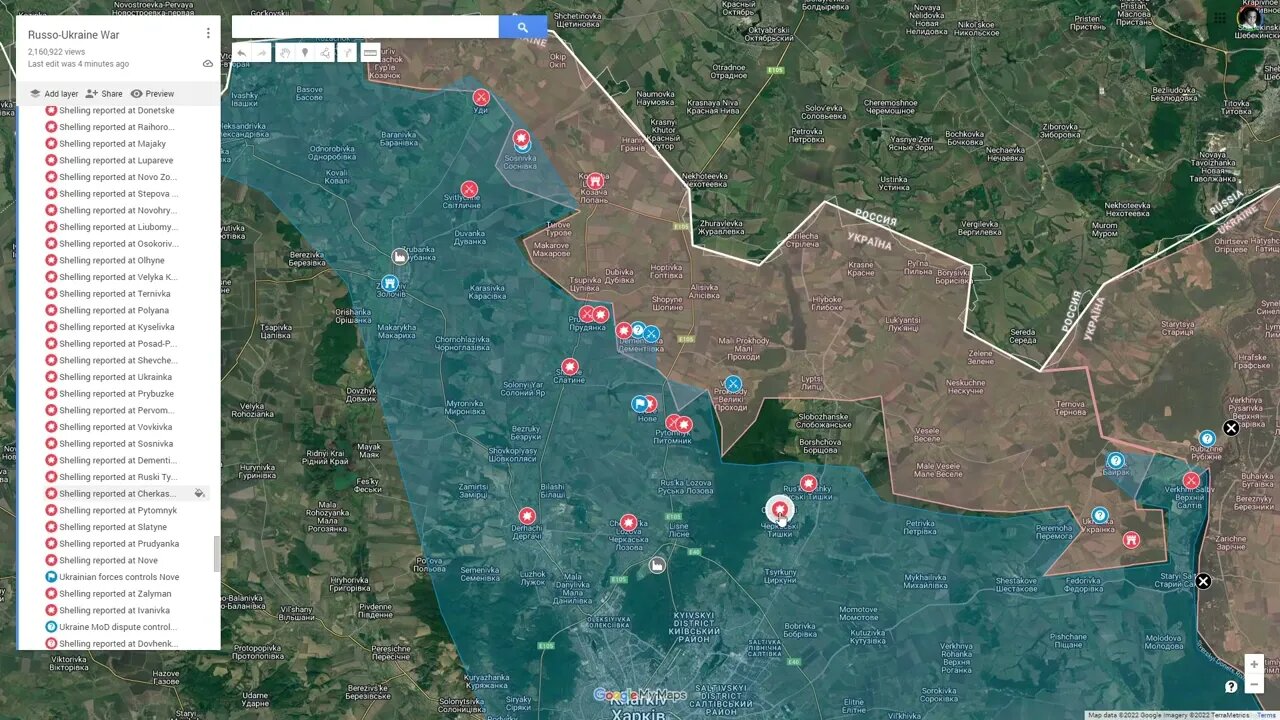Click the blue marker at Zolochiv

click(x=390, y=283)
